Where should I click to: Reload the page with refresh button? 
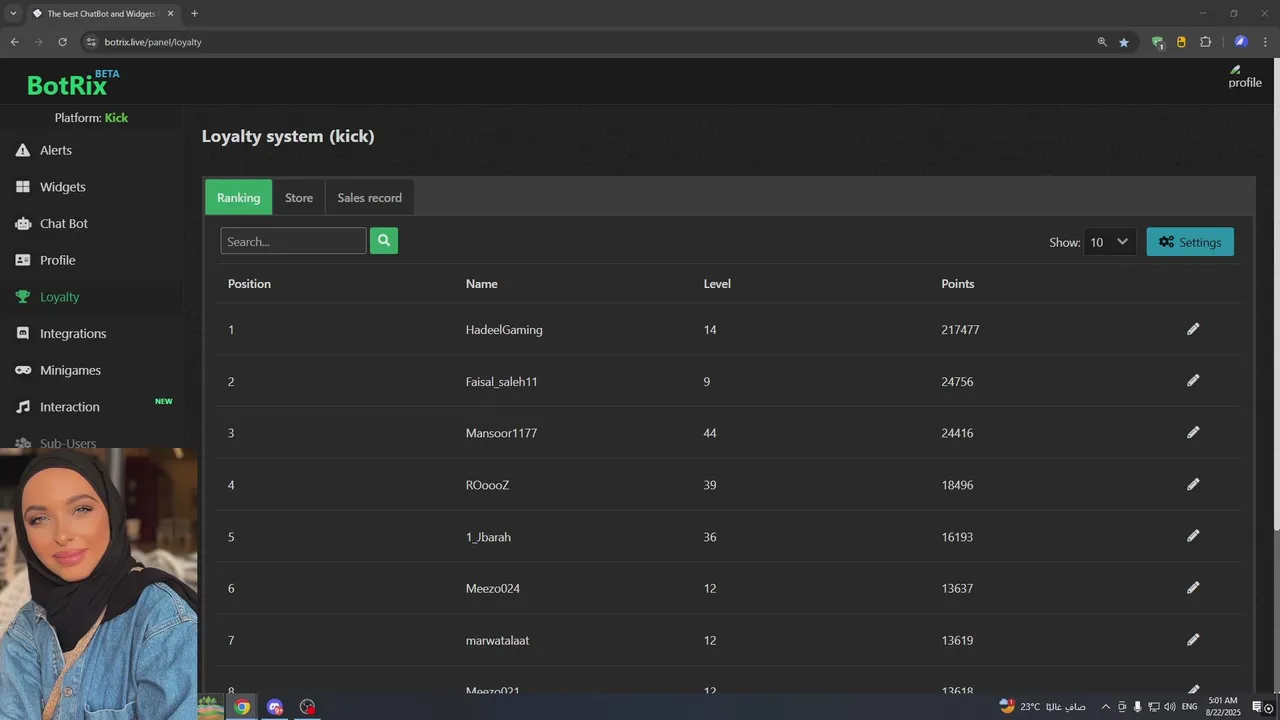tap(62, 42)
